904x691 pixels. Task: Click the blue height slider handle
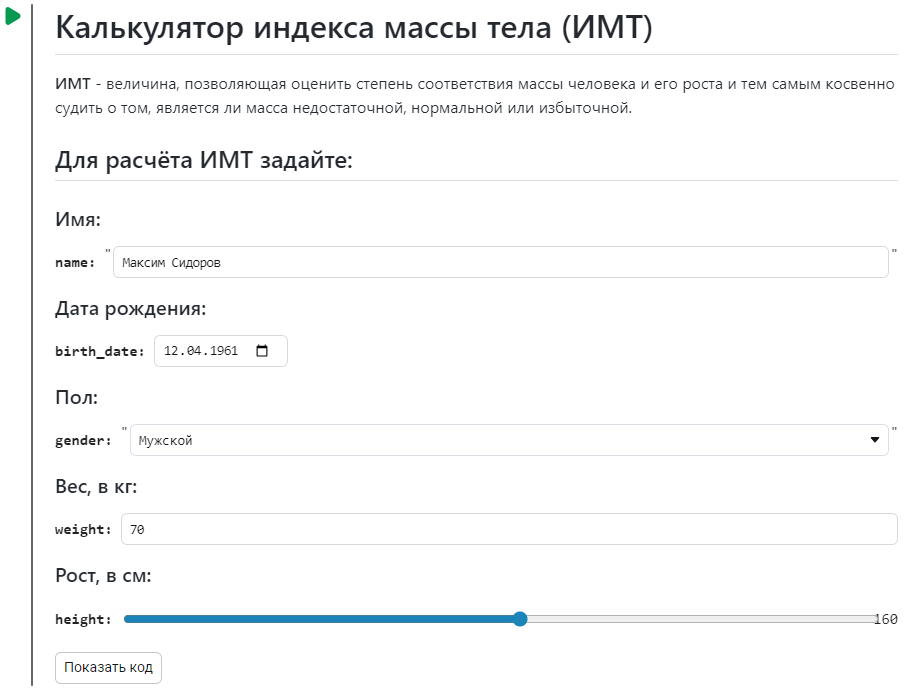pyautogui.click(x=520, y=619)
